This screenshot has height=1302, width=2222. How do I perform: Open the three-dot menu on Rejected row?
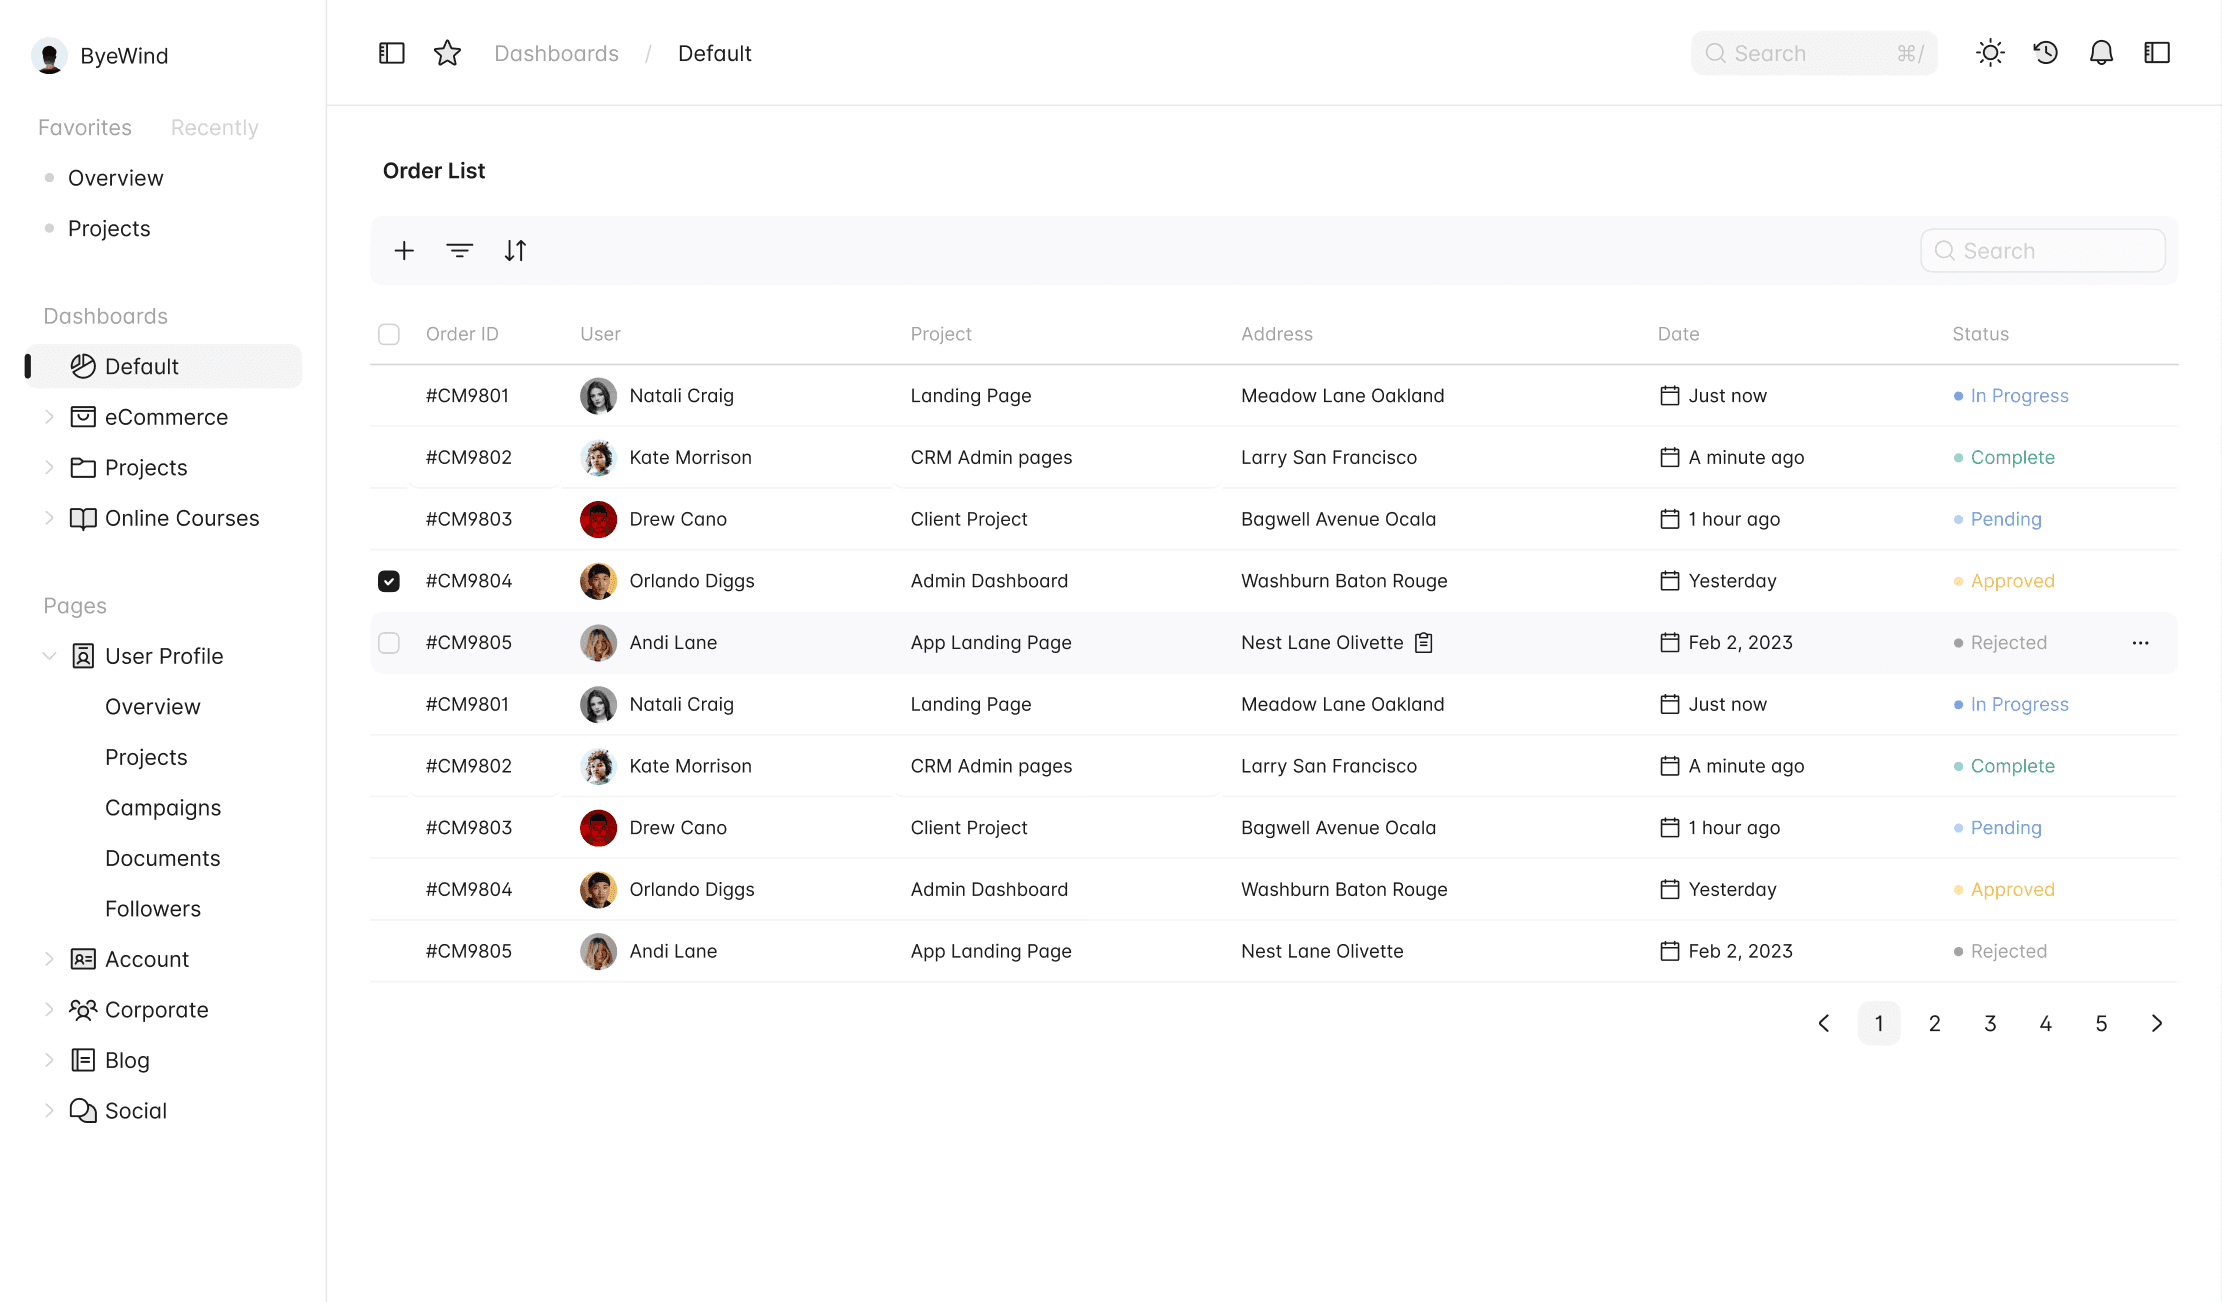pos(2140,643)
